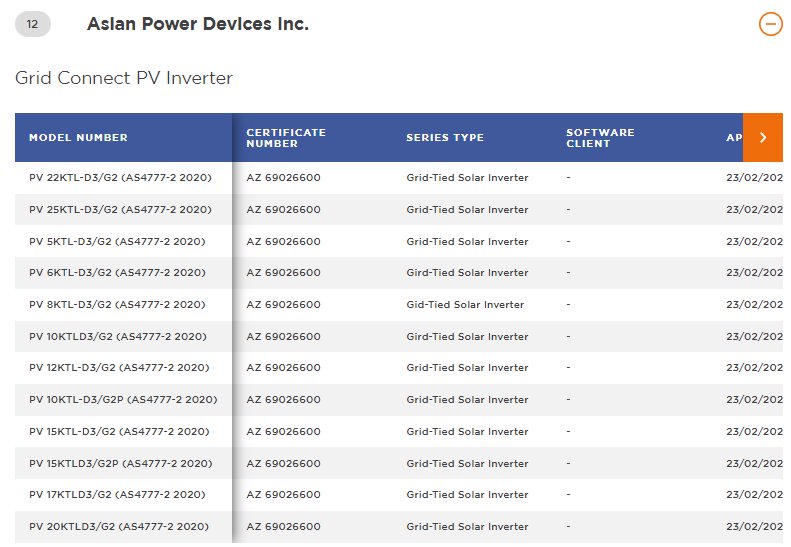Click the 12 count badge
This screenshot has height=547, width=791.
(33, 25)
